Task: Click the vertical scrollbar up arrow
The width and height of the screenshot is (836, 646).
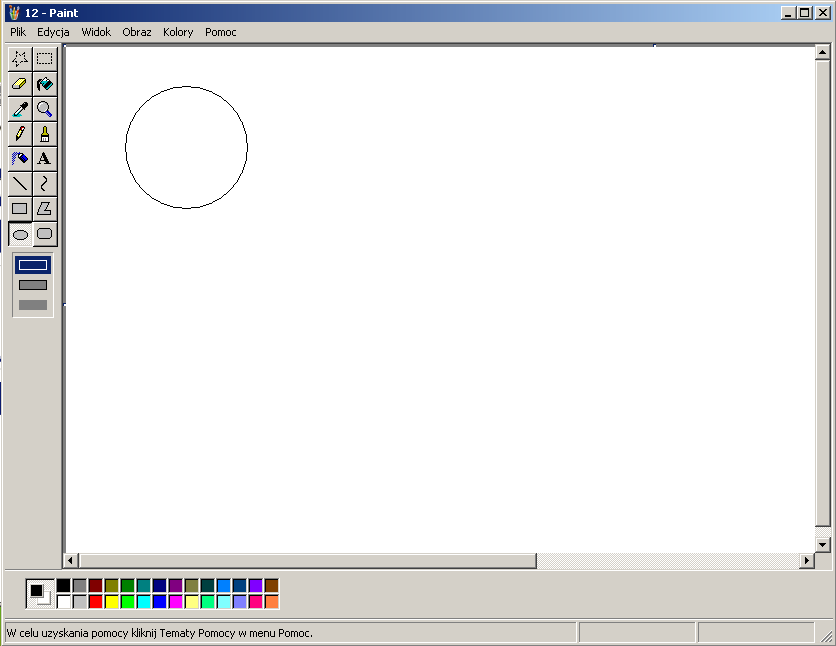Action: point(822,52)
